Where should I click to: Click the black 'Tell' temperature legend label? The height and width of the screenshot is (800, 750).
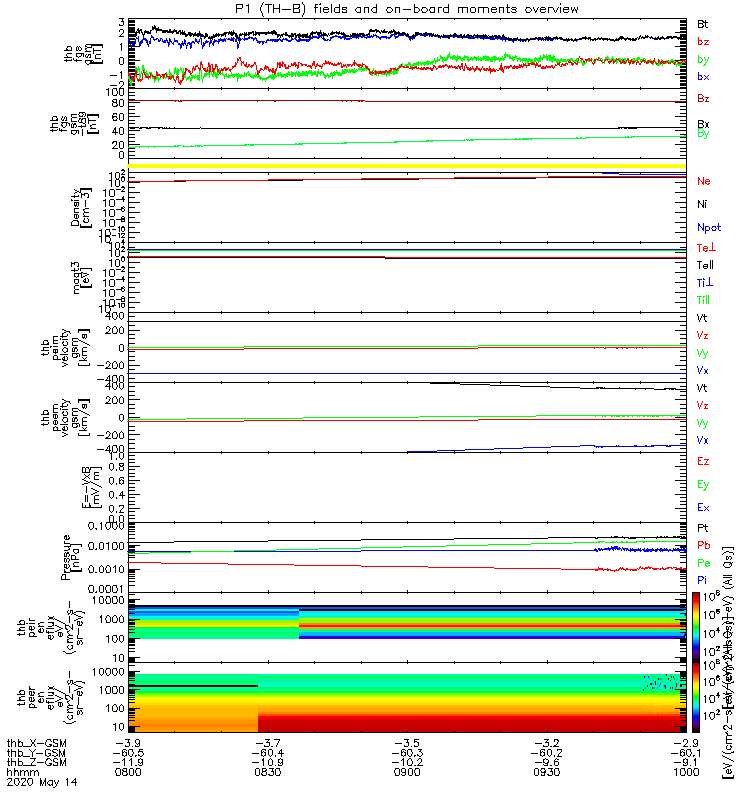(705, 265)
